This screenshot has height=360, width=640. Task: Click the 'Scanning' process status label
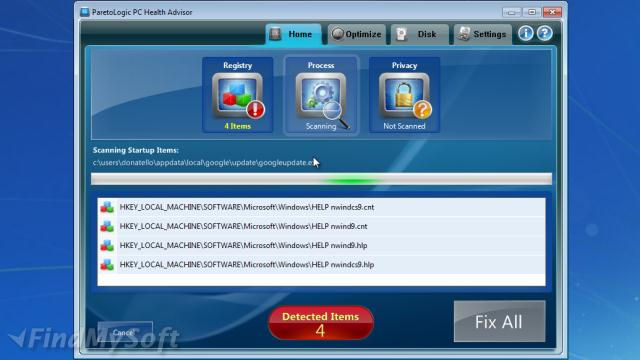click(321, 126)
